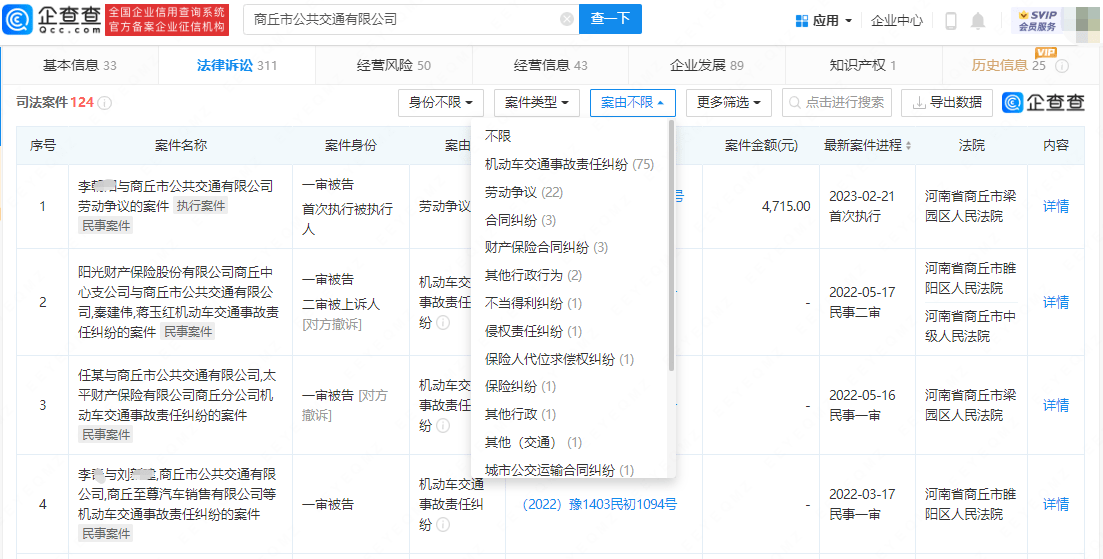
Task: Click the Qcc.com logo
Action: [x=52, y=19]
